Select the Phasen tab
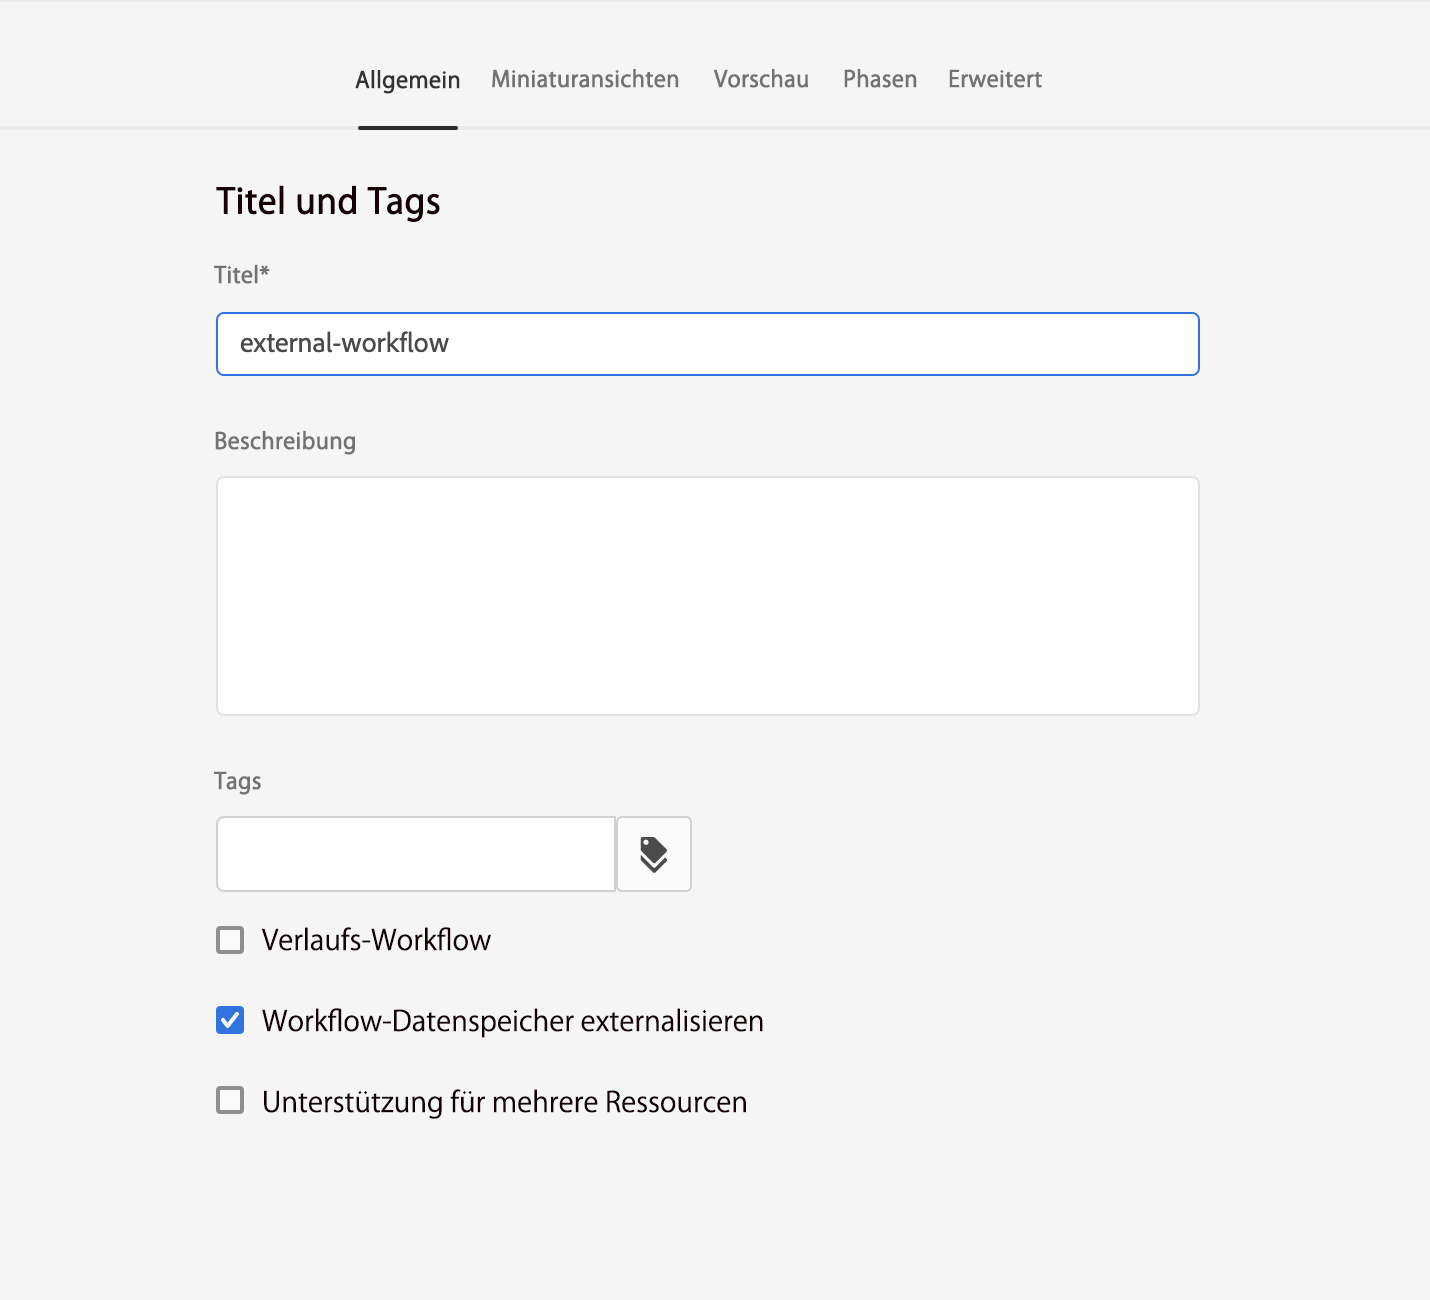Viewport: 1430px width, 1300px height. [880, 80]
